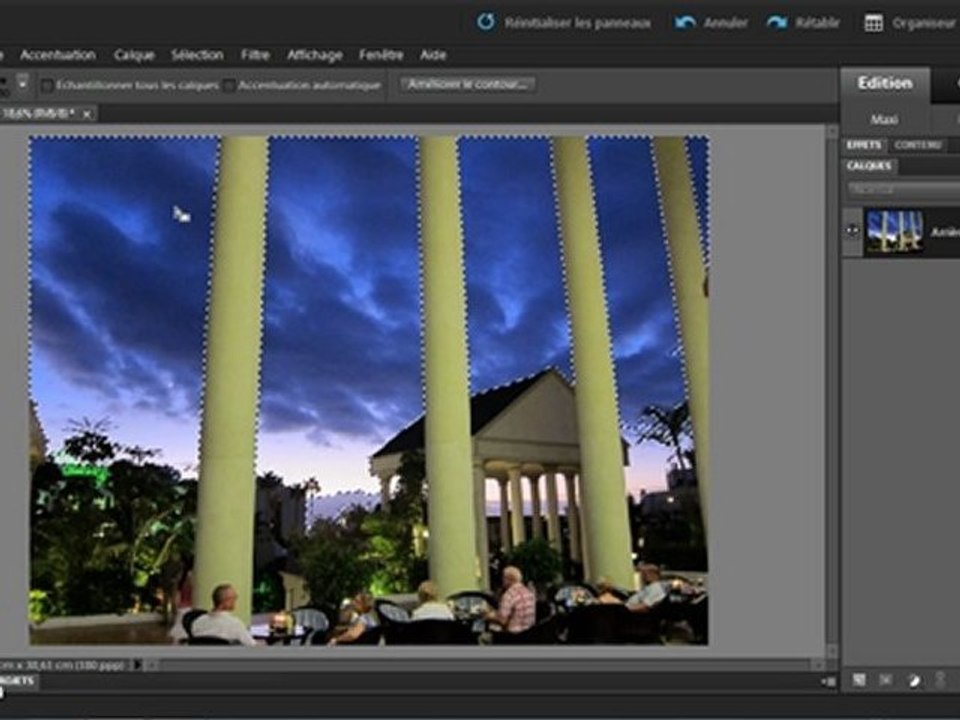Viewport: 960px width, 720px height.
Task: Open the Filtre menu
Action: click(x=255, y=55)
